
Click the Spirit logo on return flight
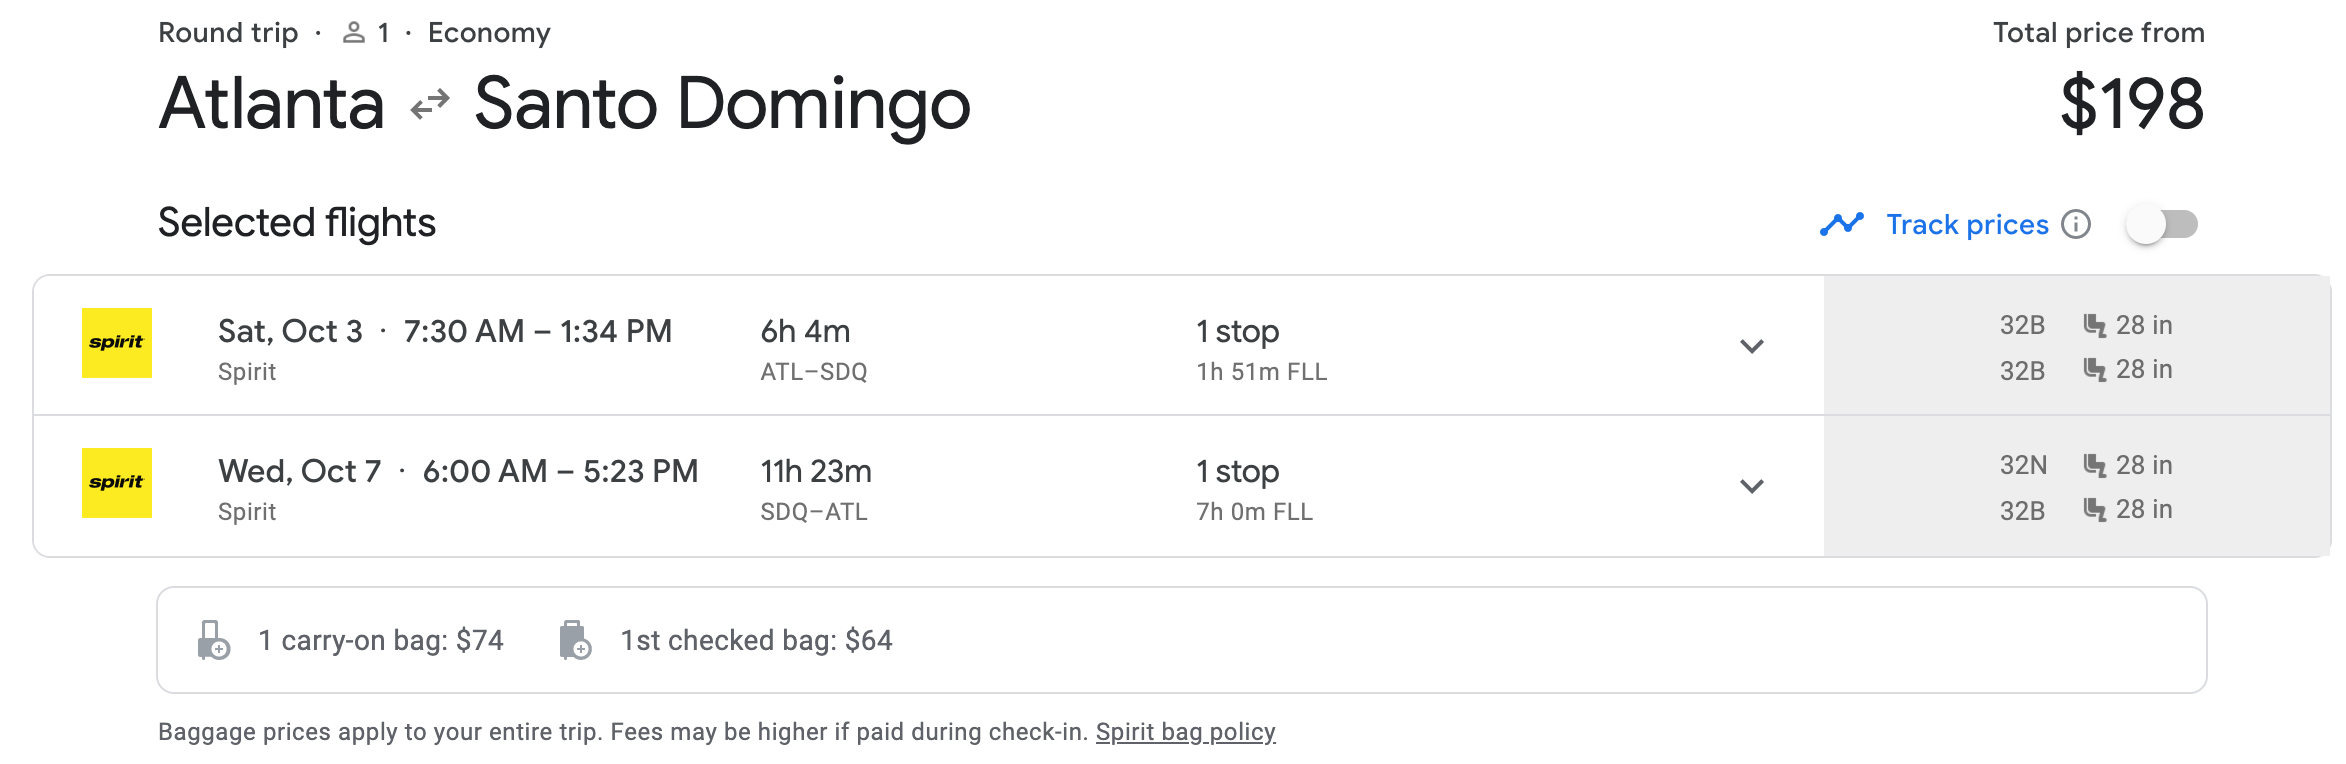(x=117, y=483)
